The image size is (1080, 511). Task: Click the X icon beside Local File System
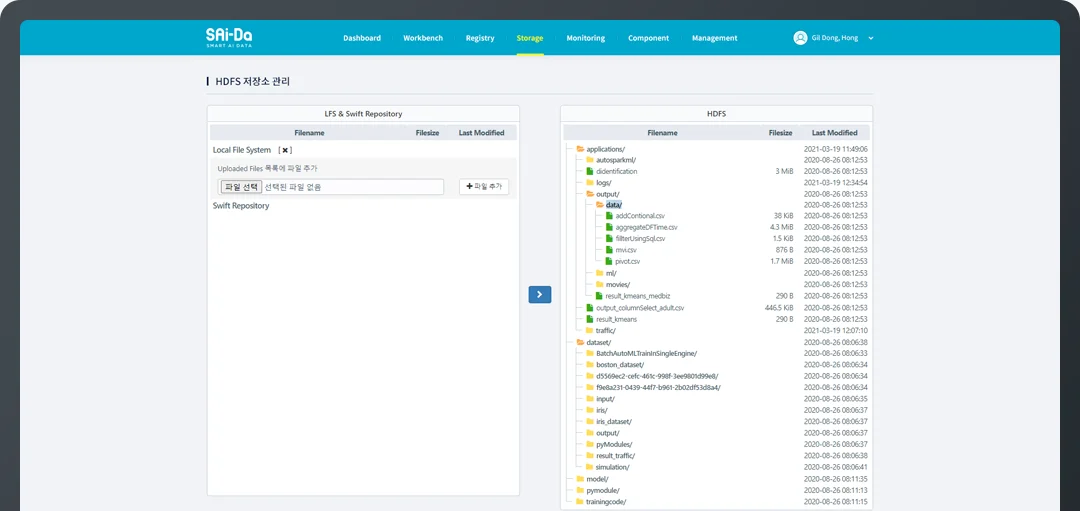coord(285,150)
